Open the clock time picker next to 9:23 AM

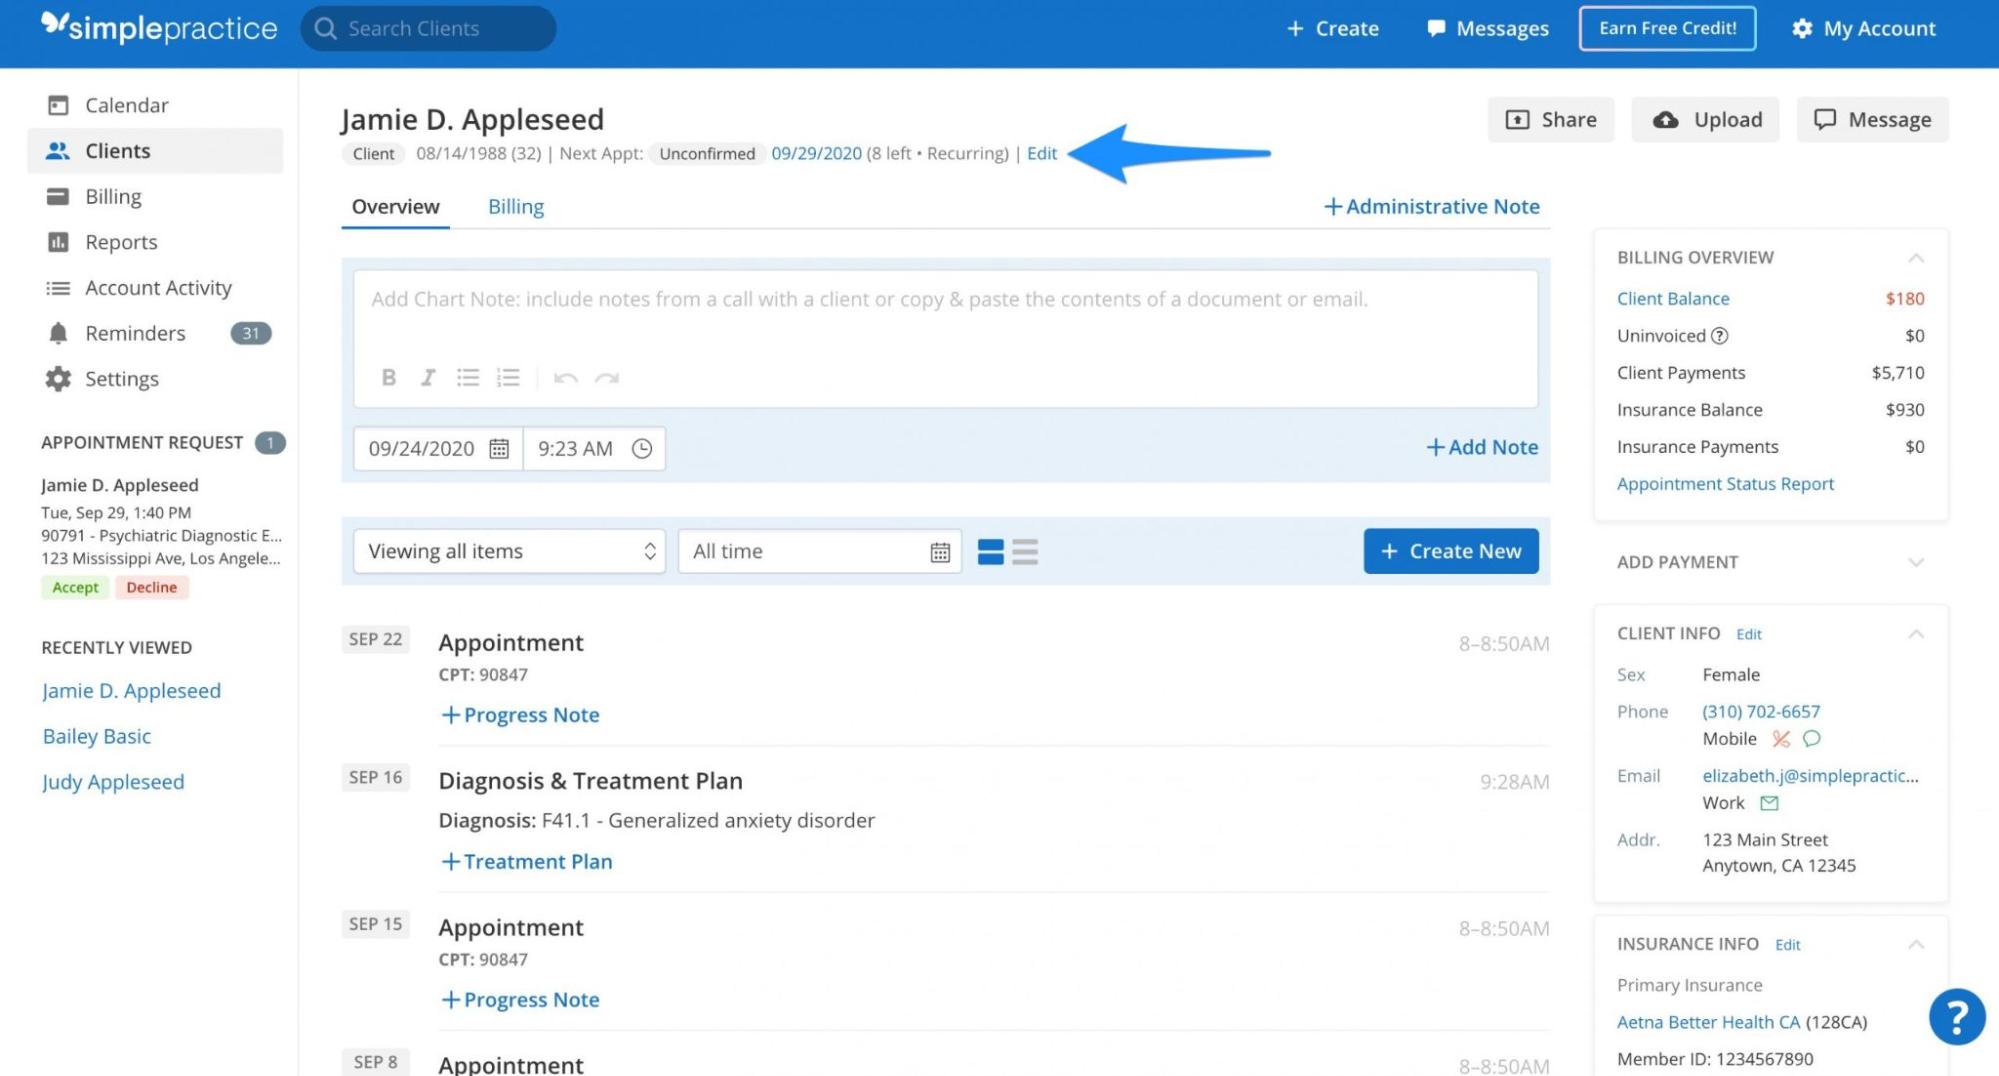(643, 448)
